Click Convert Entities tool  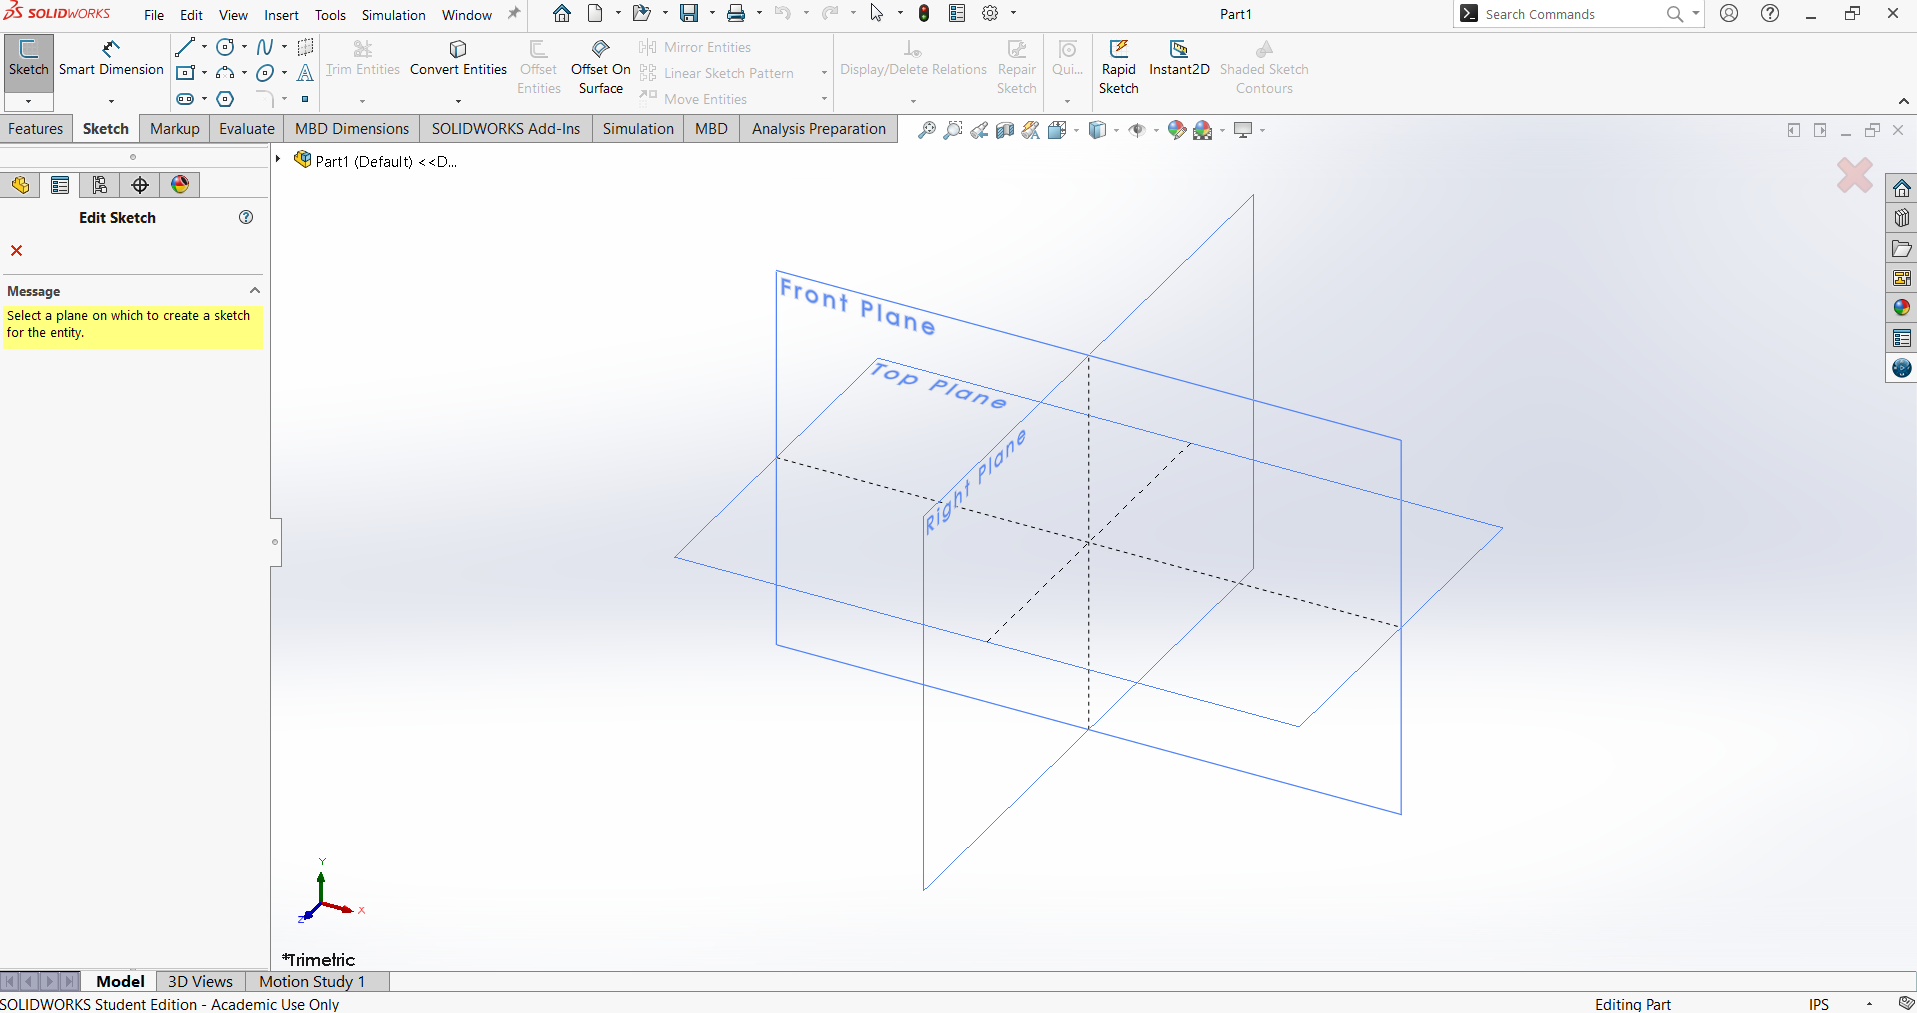(458, 59)
